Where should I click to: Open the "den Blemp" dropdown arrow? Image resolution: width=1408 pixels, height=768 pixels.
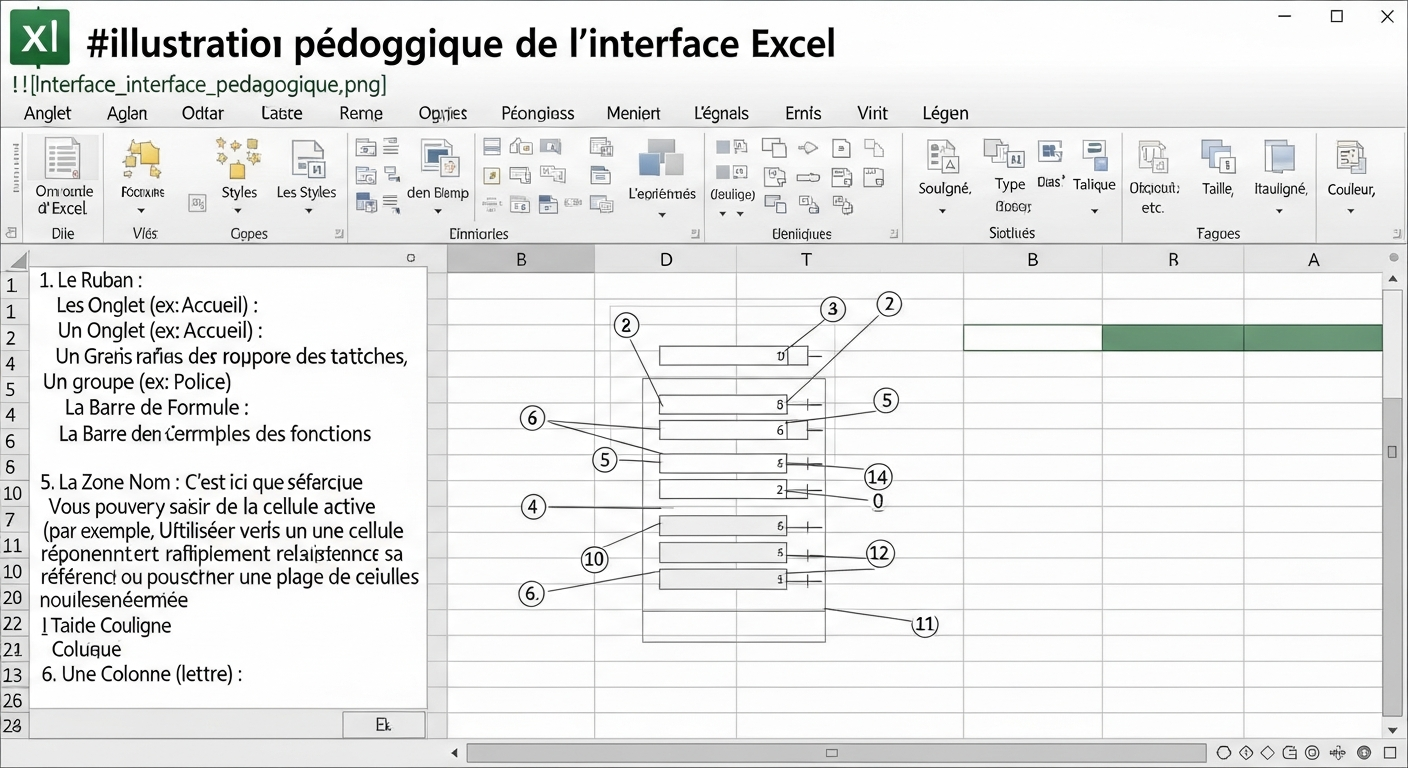coord(438,211)
